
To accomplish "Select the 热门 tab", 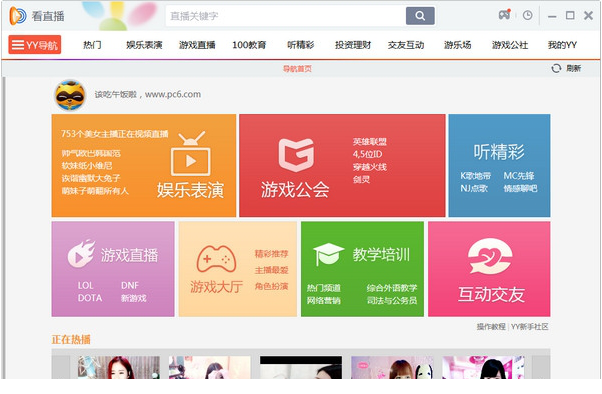I will 93,45.
